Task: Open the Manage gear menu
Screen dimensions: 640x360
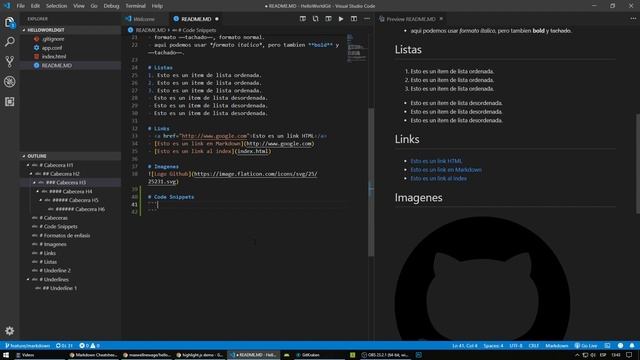Action: click(10, 331)
